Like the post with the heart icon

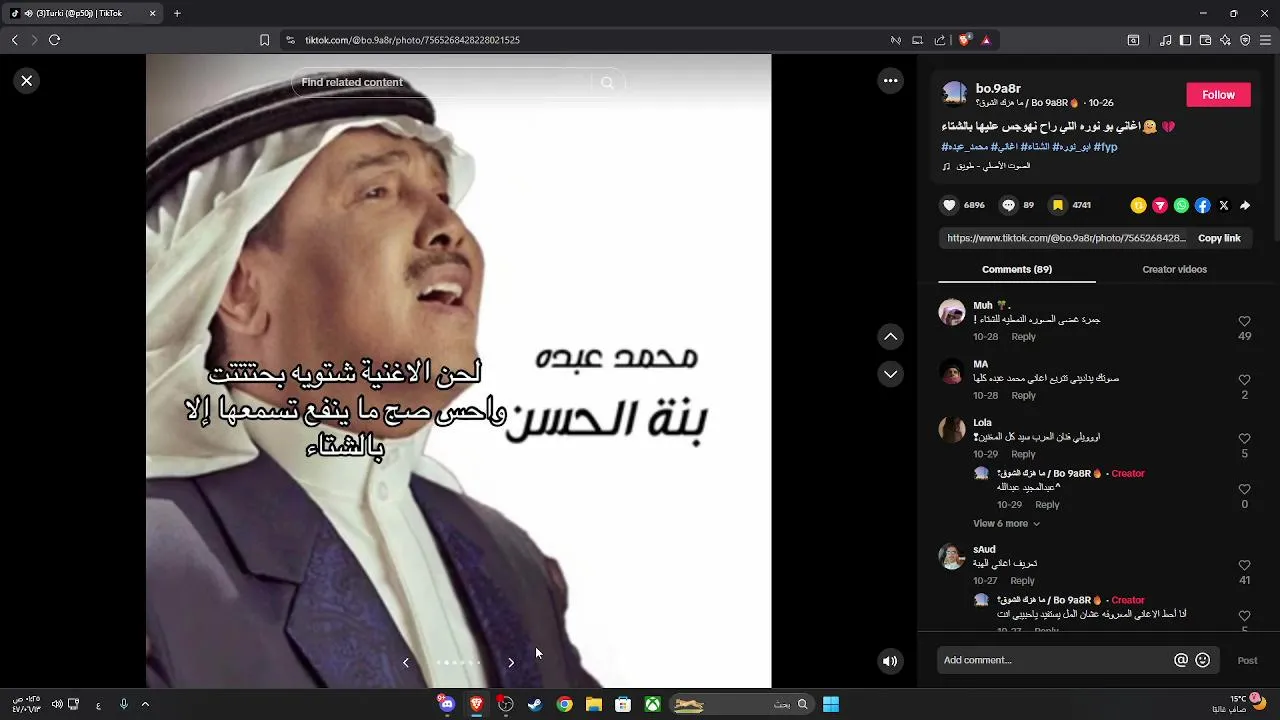point(949,205)
